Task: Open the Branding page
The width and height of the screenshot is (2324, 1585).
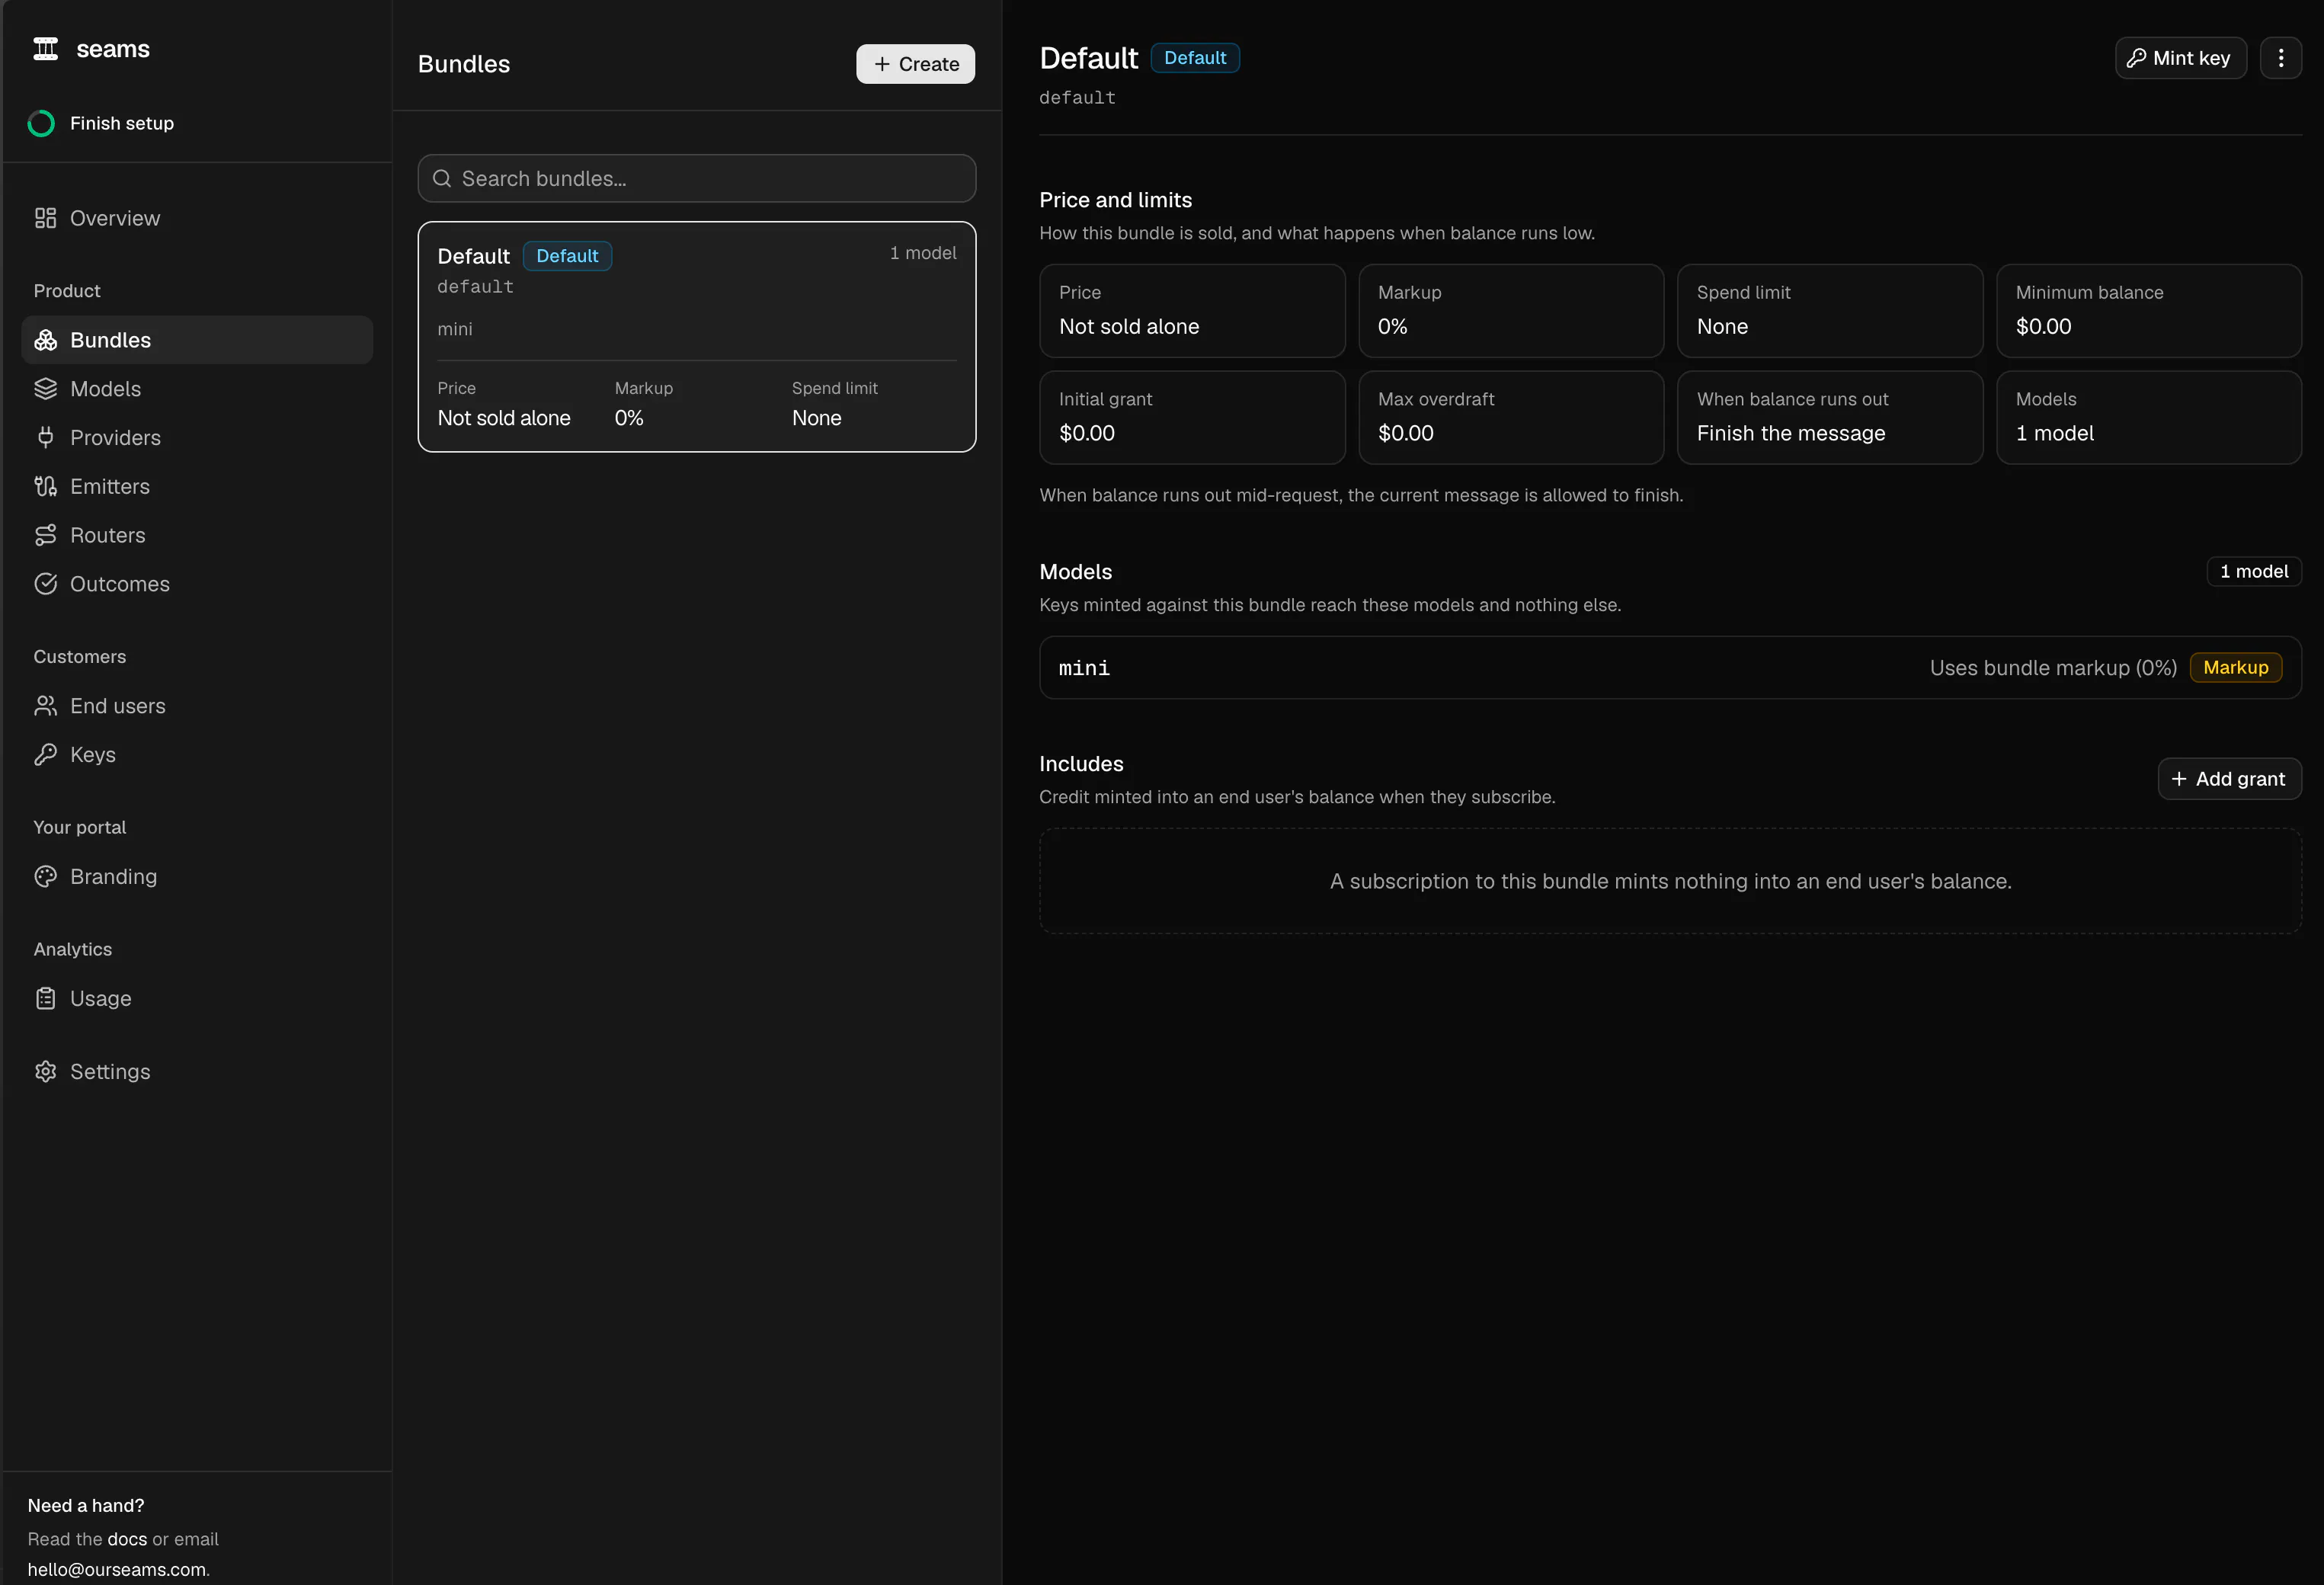Action: click(197, 876)
